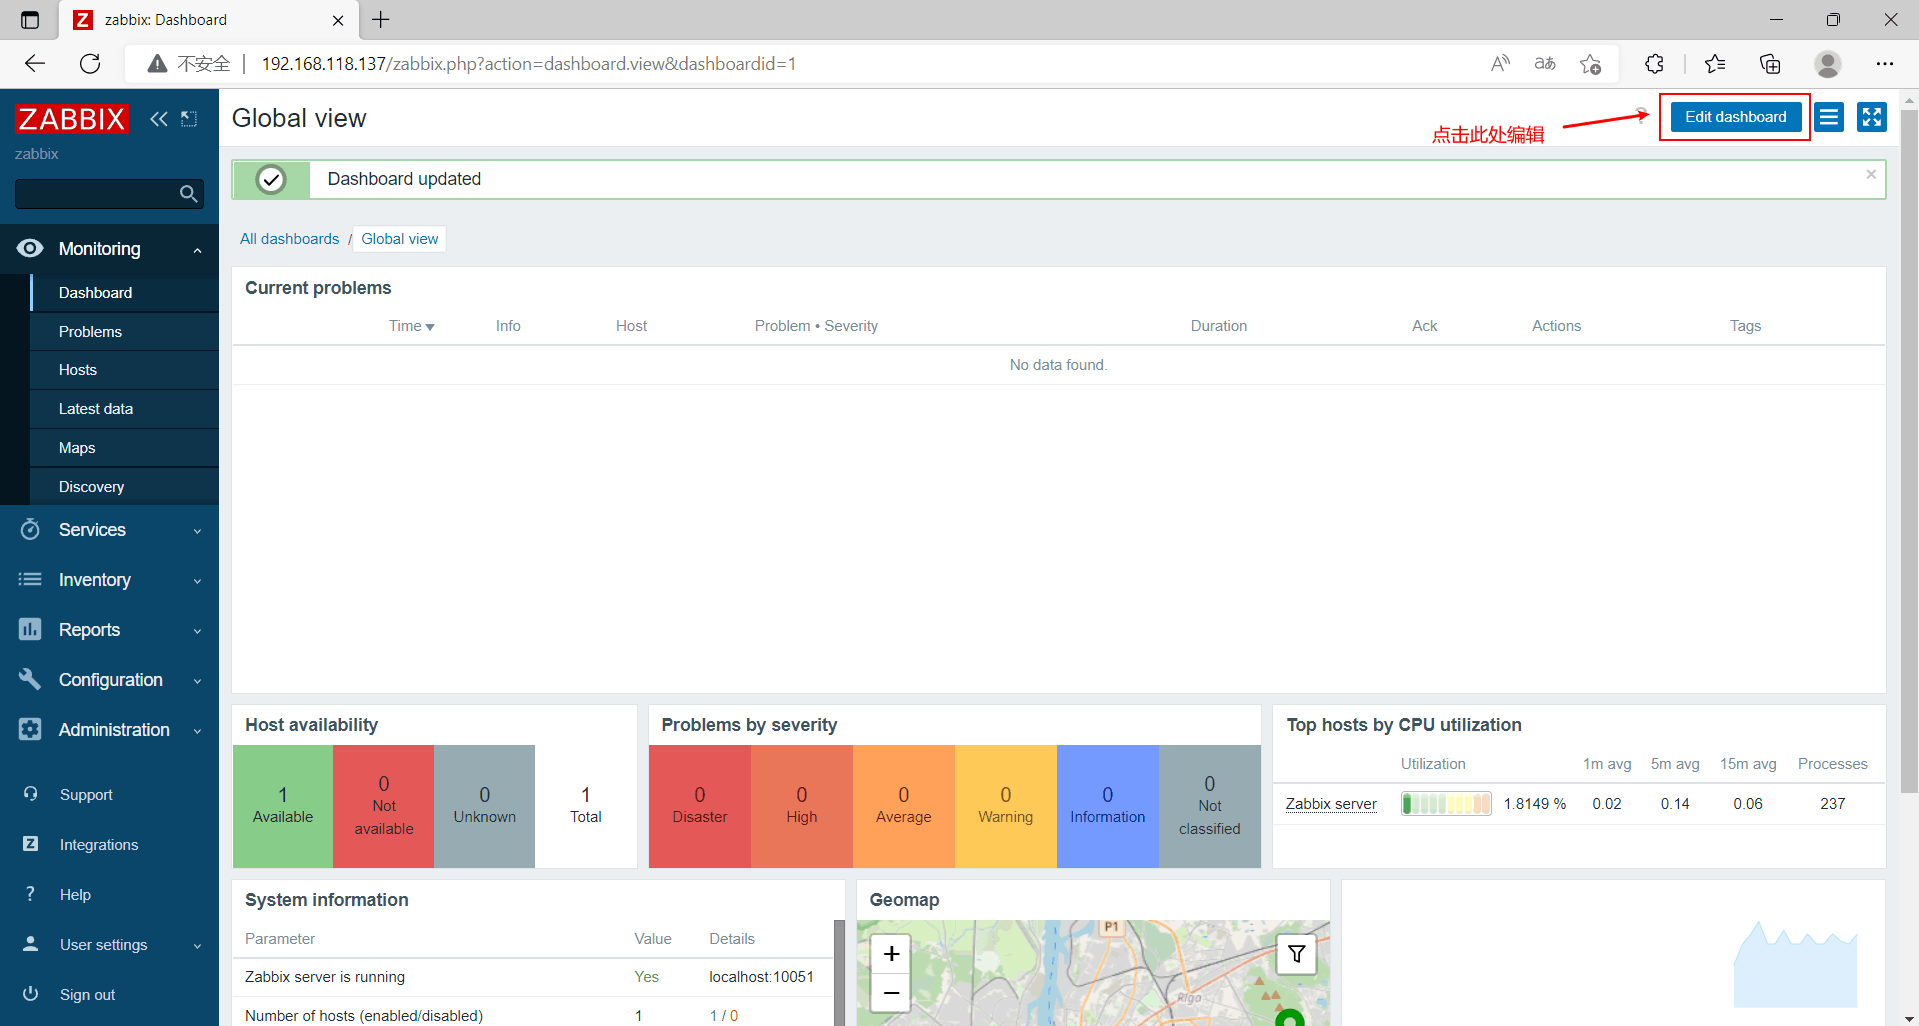Click the Administration gear icon

(x=30, y=729)
